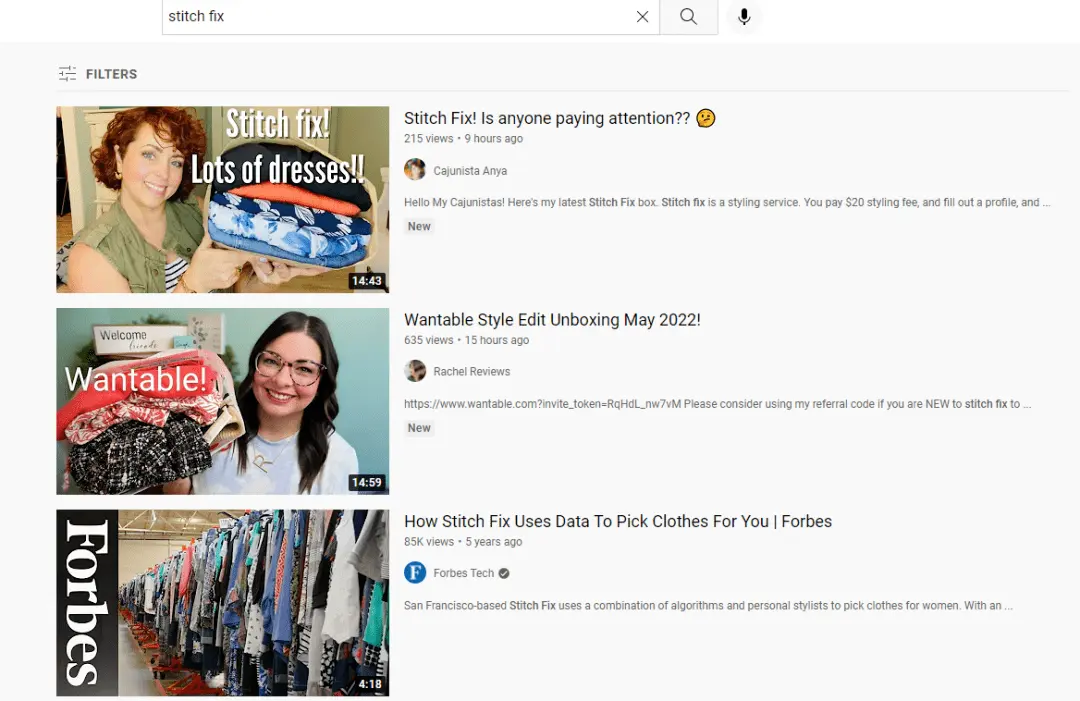Click the wantable.com invite link description
Viewport: 1080px width, 701px height.
(x=717, y=404)
